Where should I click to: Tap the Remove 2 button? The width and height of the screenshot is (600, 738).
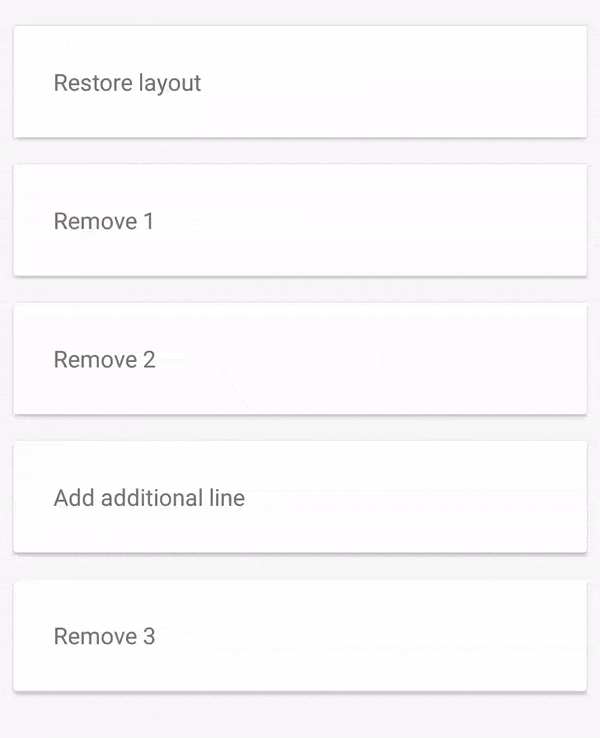point(300,359)
